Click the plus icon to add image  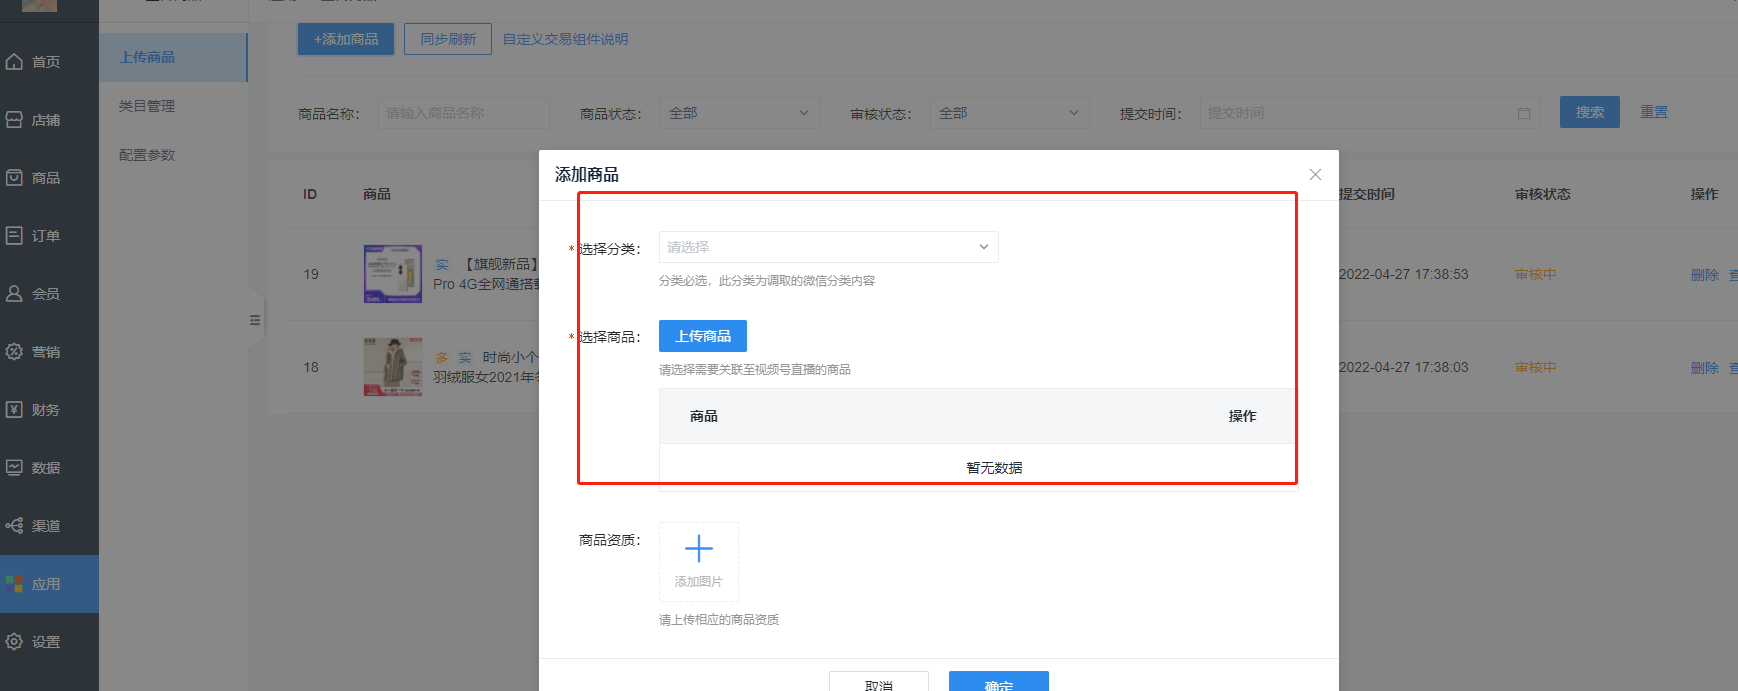[x=698, y=548]
